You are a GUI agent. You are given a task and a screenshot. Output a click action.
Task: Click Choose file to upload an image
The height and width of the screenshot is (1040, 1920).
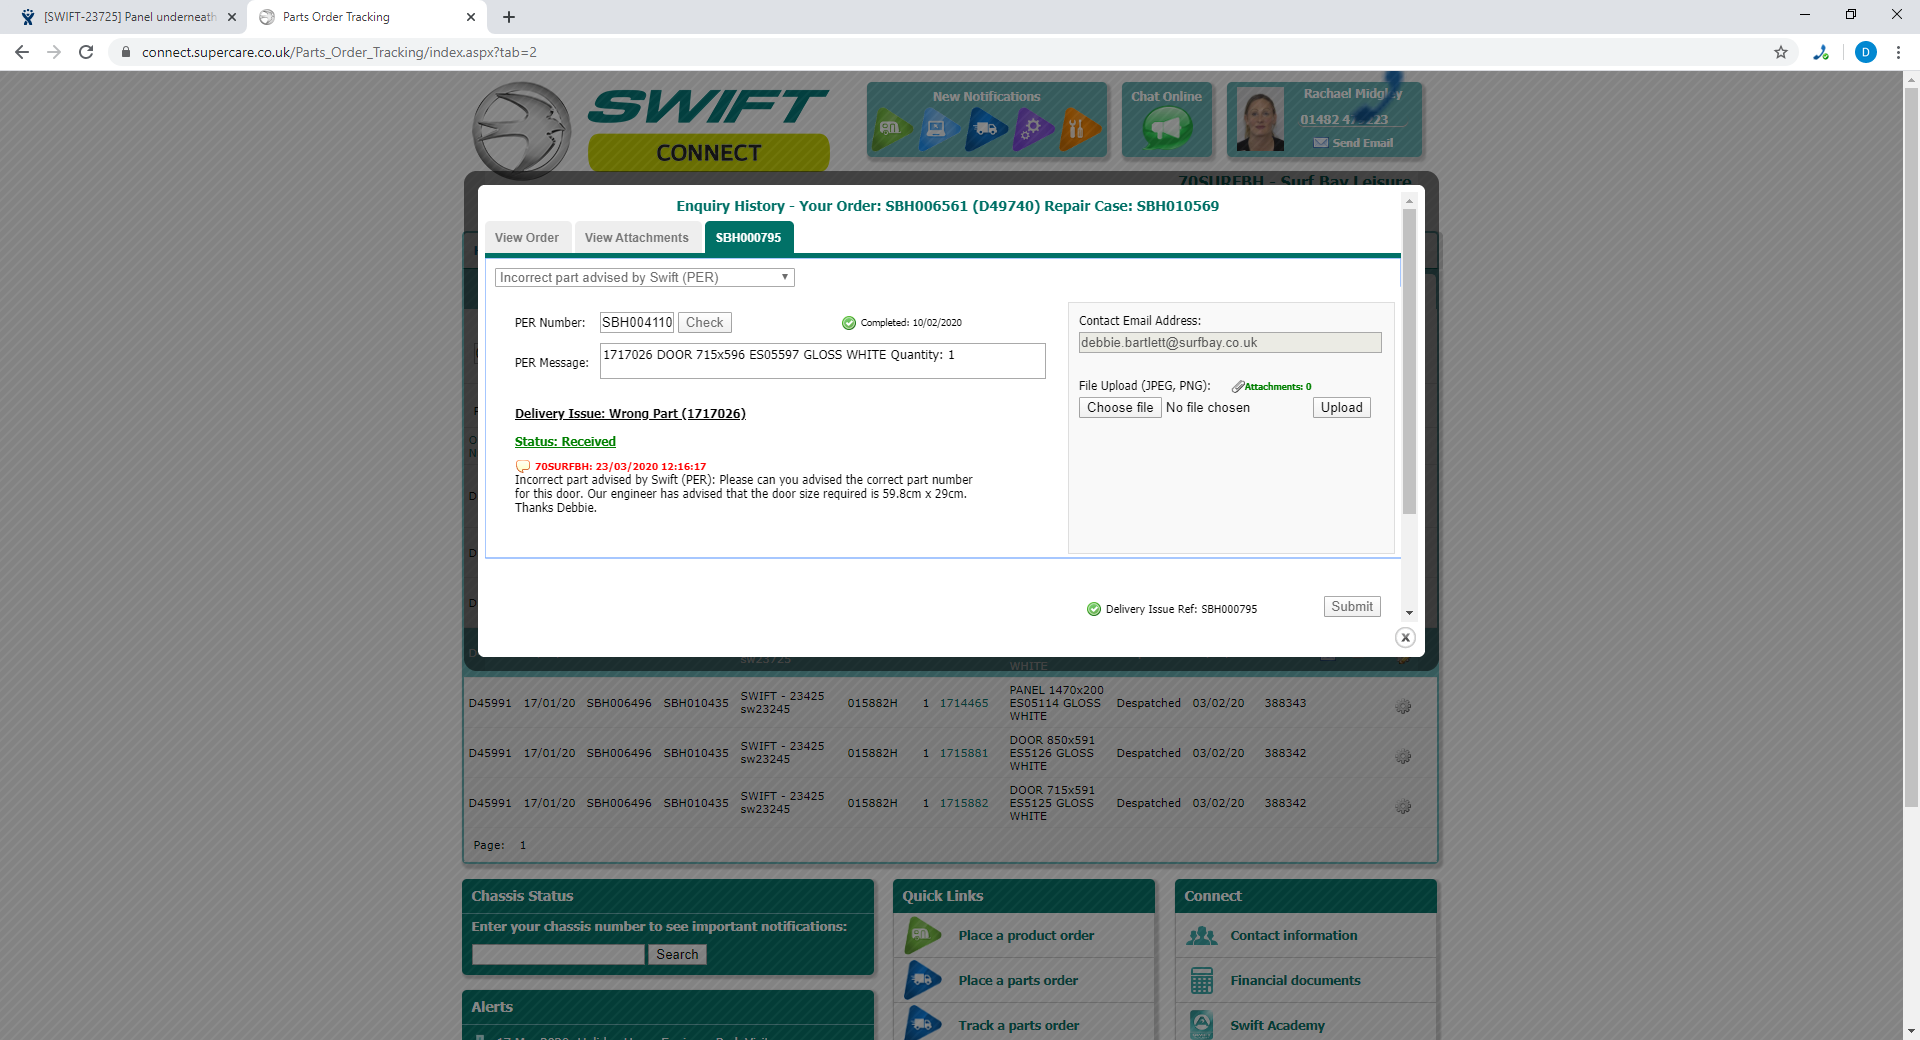click(1120, 408)
